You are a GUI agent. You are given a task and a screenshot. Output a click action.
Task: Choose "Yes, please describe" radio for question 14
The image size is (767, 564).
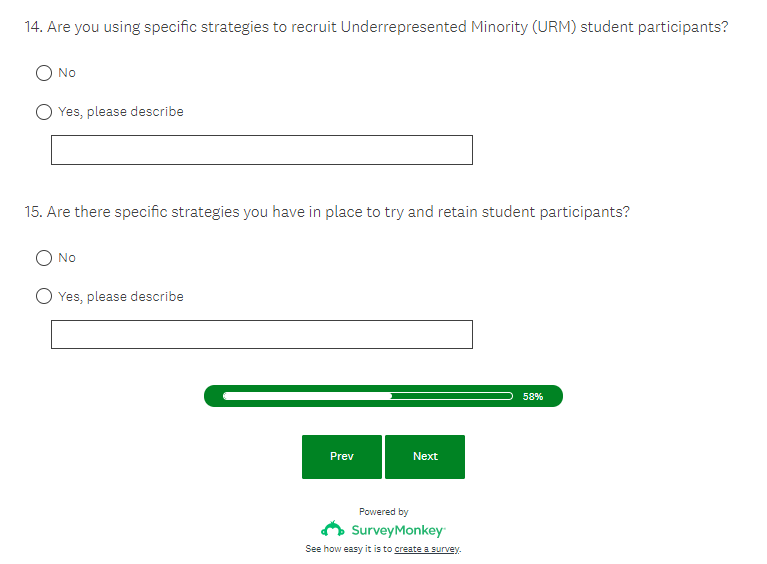point(44,112)
